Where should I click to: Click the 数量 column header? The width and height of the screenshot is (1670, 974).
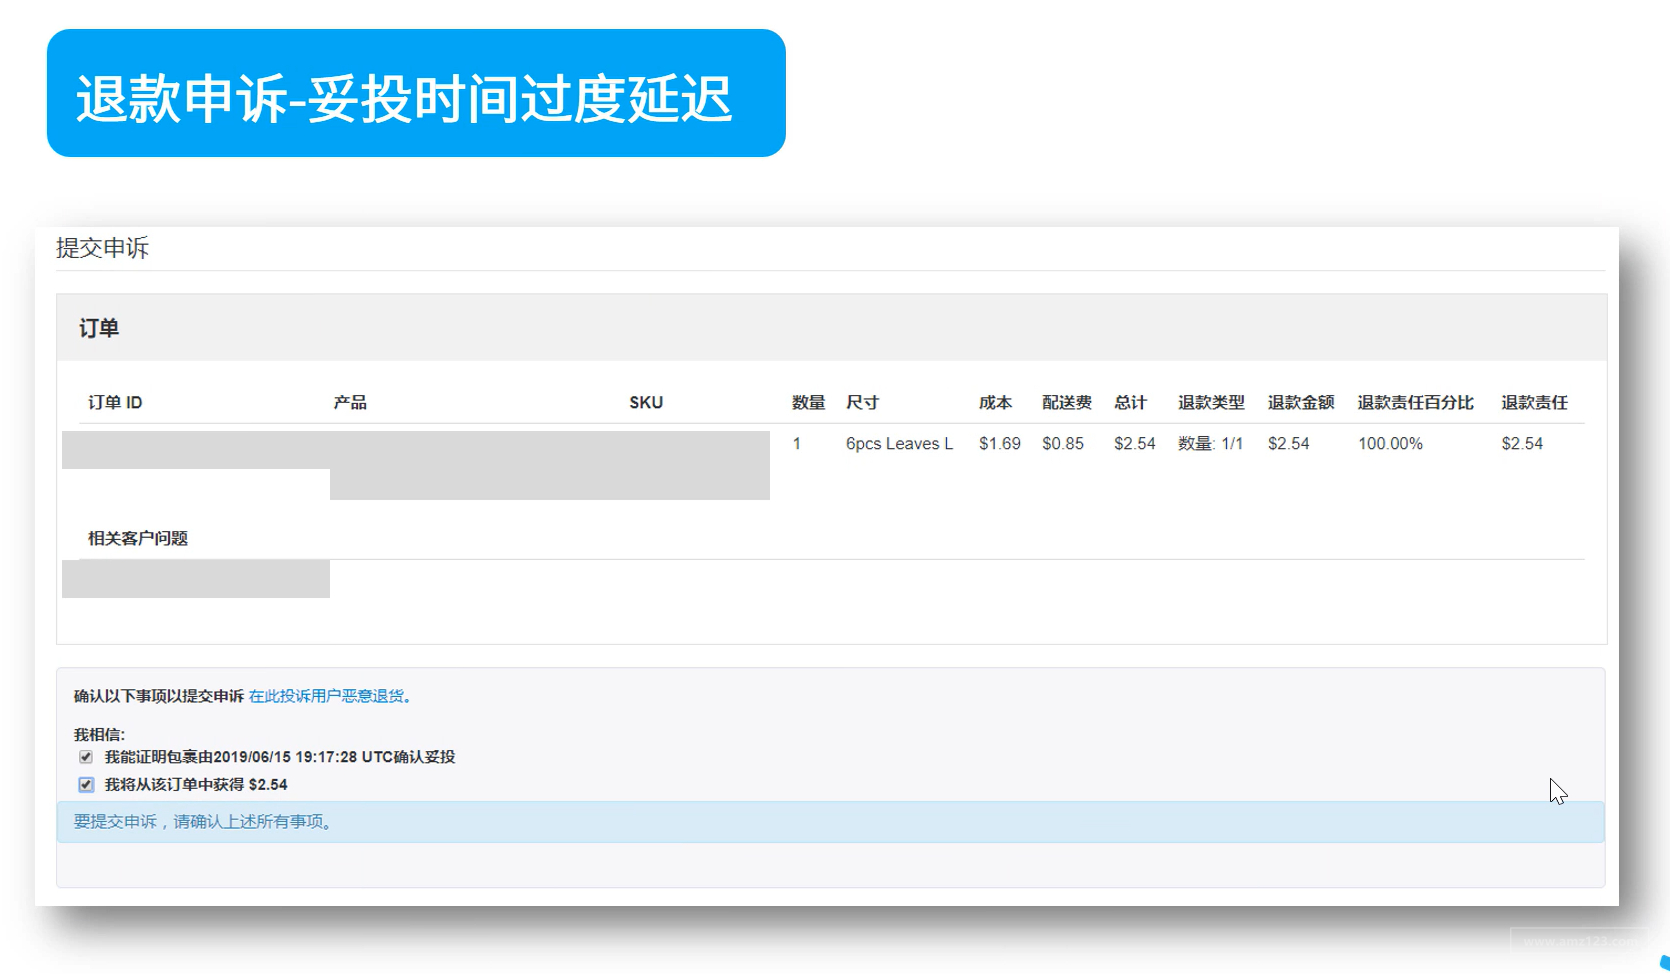[808, 402]
